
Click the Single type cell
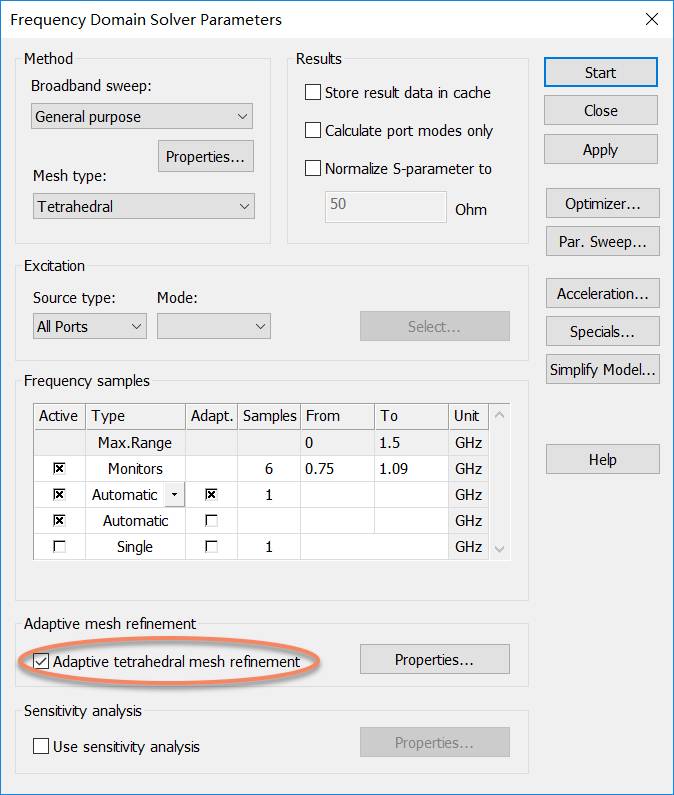tap(135, 547)
